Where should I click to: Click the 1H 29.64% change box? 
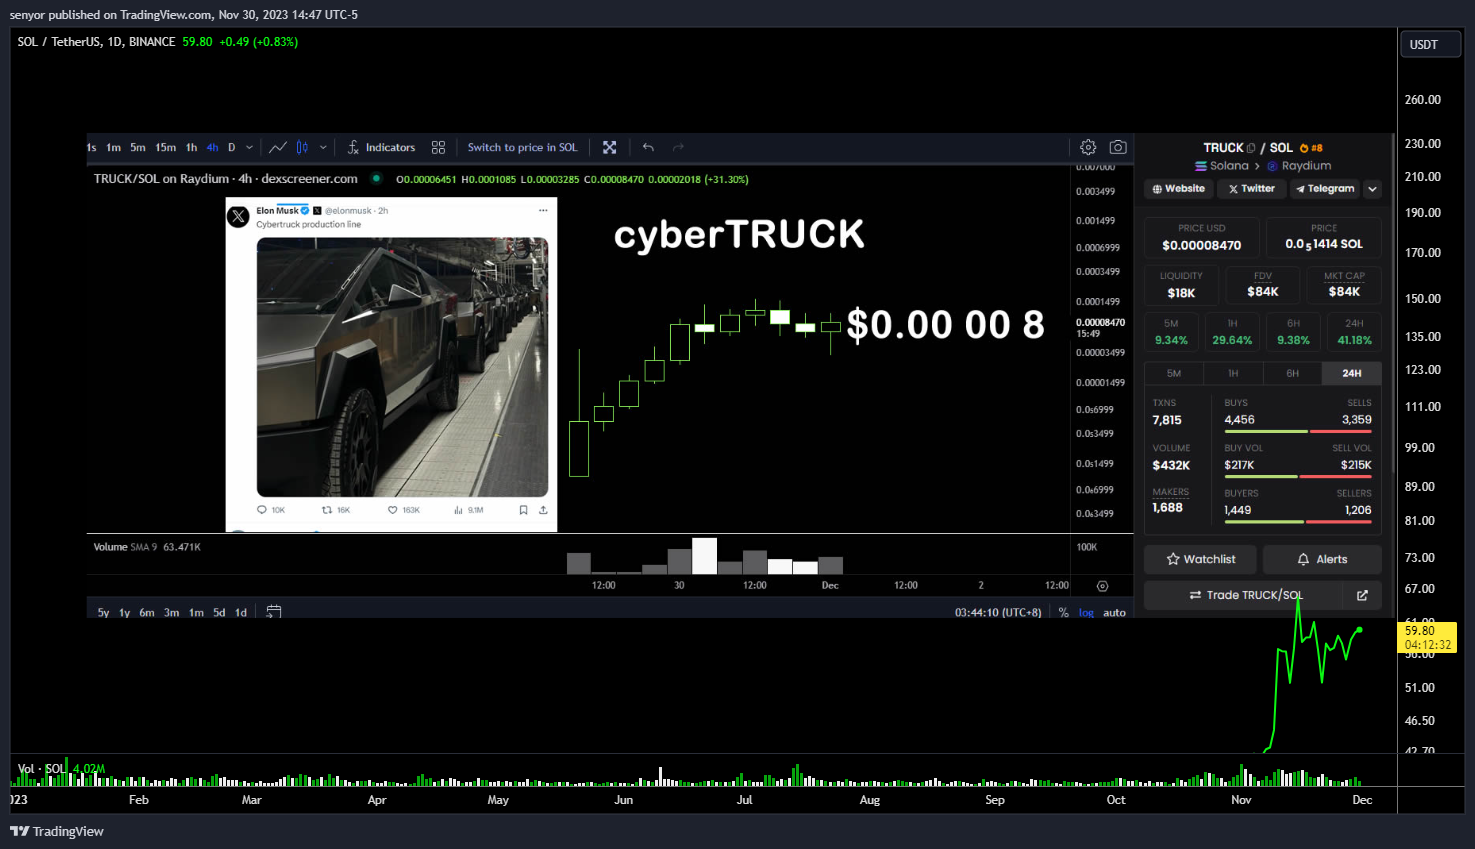tap(1232, 332)
